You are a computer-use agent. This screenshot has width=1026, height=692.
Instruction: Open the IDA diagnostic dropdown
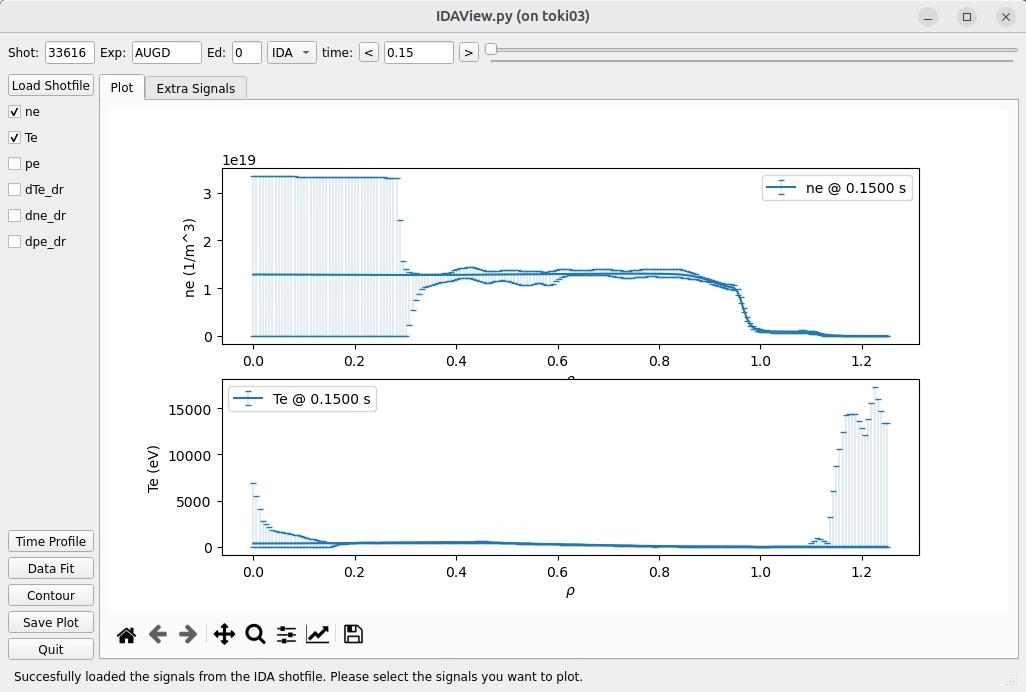click(291, 53)
